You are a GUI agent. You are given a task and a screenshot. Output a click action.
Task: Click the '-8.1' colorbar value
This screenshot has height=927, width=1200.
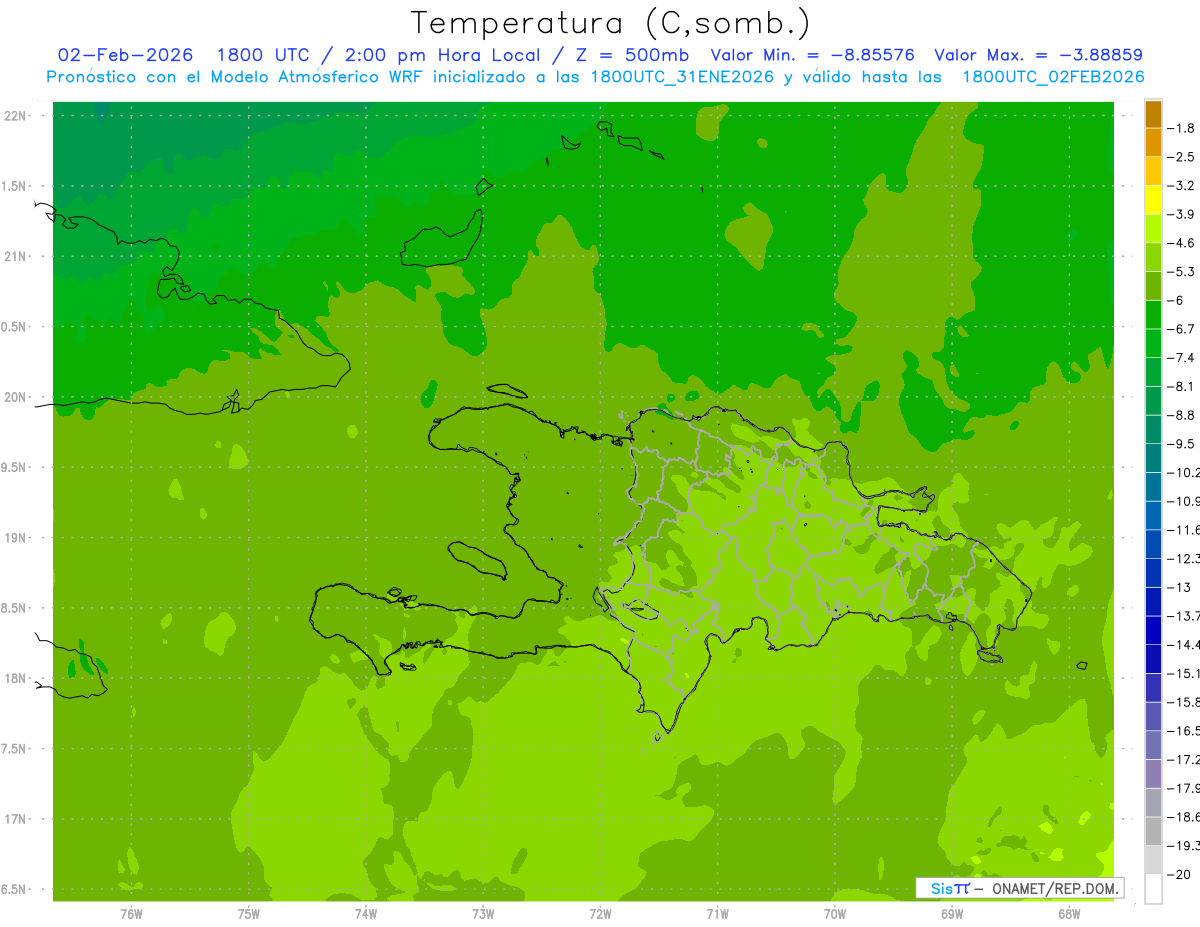point(1182,386)
